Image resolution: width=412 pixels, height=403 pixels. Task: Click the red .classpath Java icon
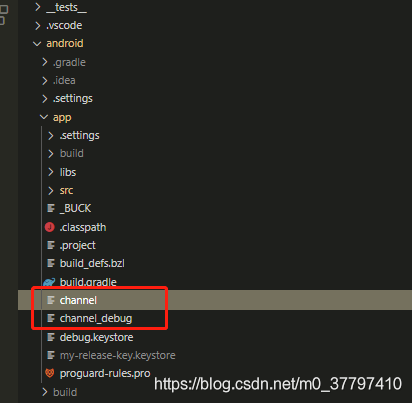pyautogui.click(x=50, y=227)
